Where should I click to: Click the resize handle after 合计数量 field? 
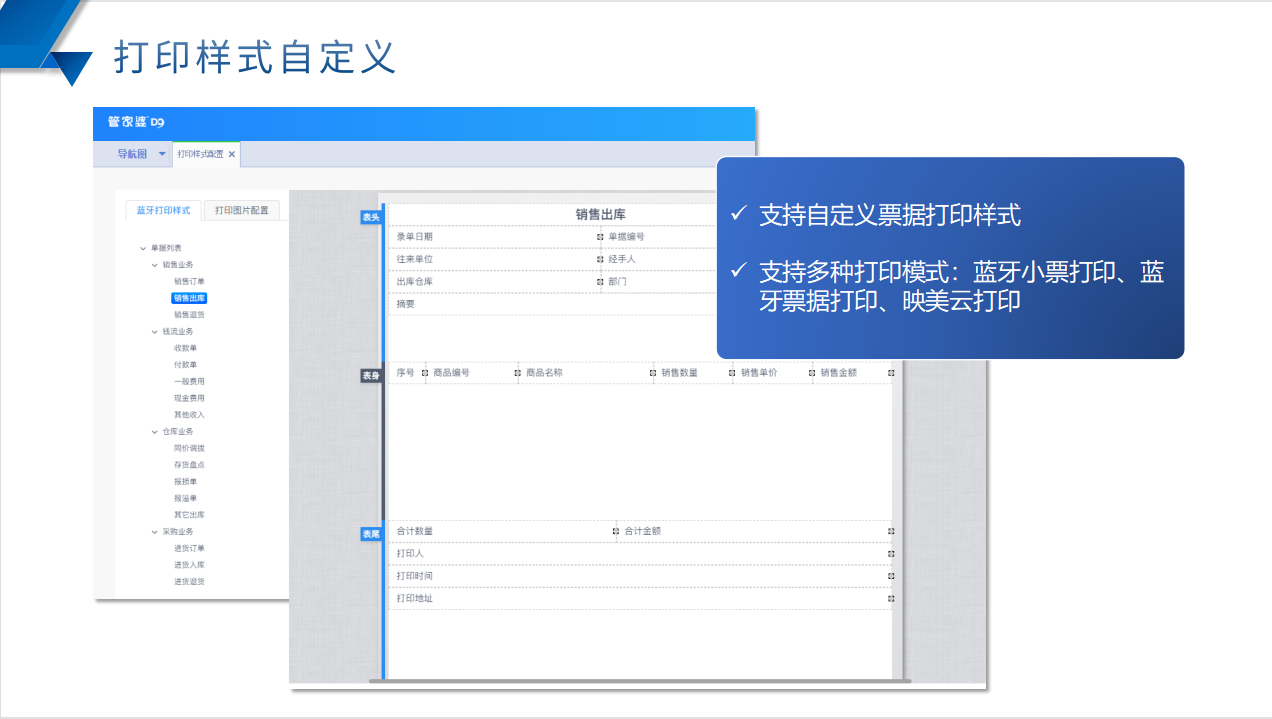[x=616, y=531]
